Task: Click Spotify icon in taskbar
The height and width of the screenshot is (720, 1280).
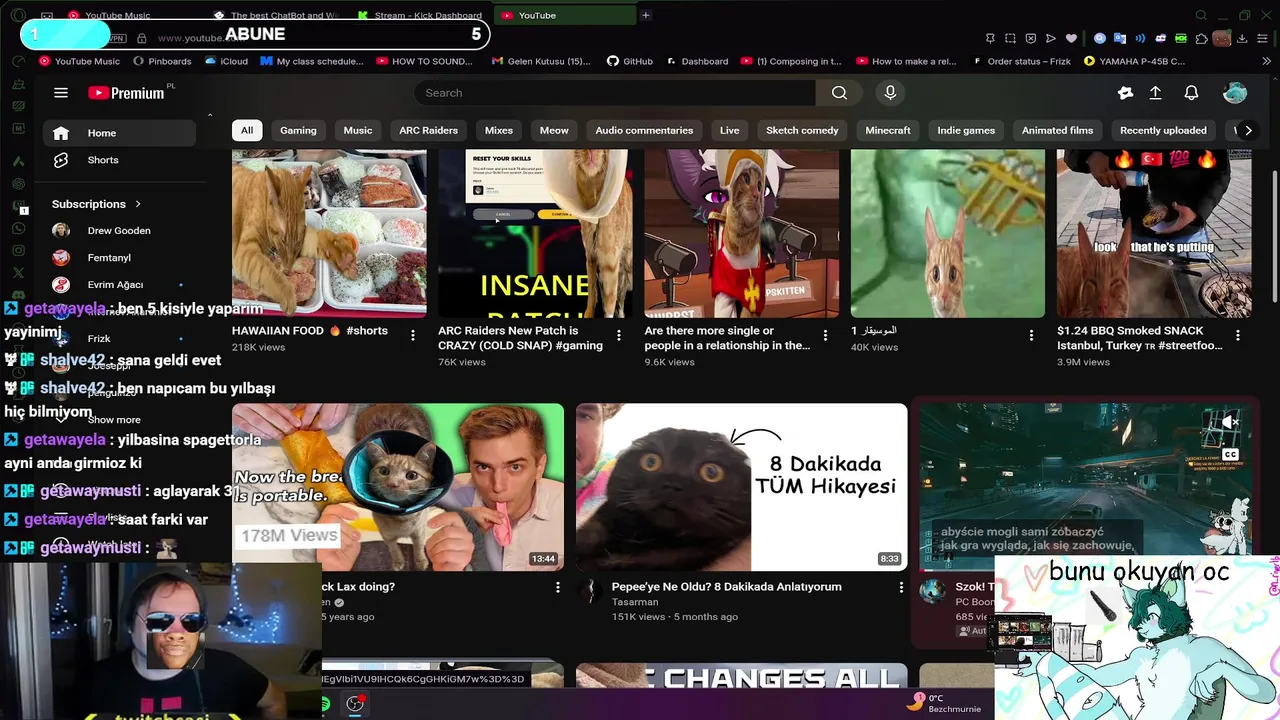Action: tap(326, 704)
